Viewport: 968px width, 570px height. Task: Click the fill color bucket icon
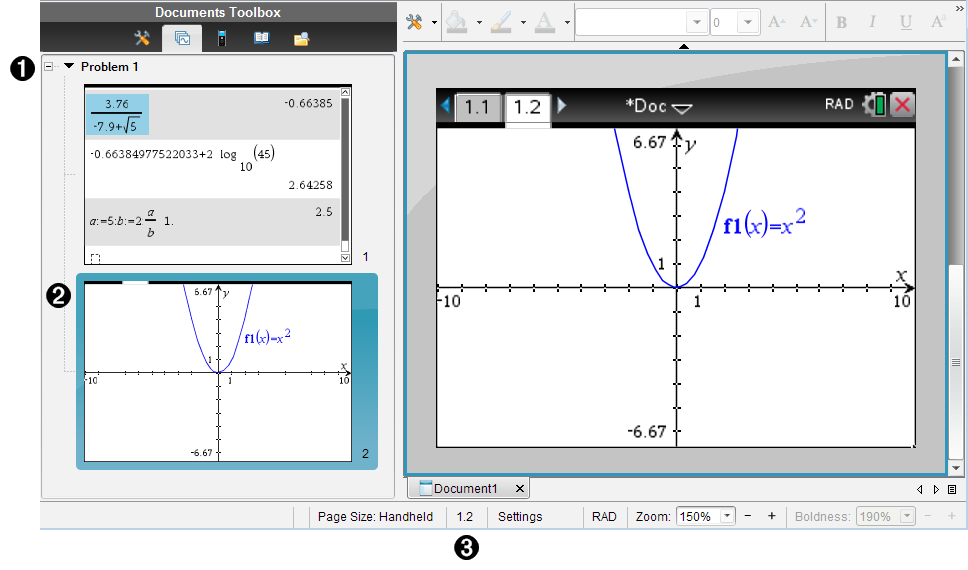tap(457, 23)
